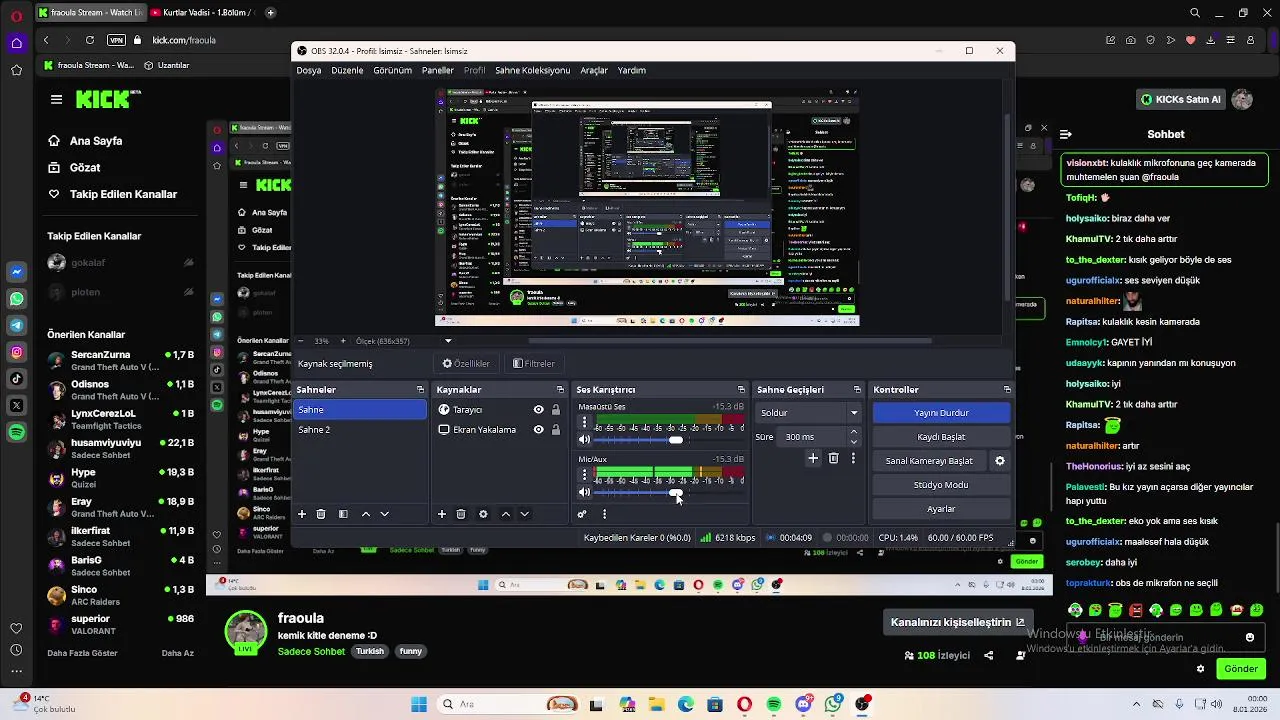Viewport: 1280px width, 720px height.
Task: Pop out the Sahneler dock
Action: click(x=420, y=389)
